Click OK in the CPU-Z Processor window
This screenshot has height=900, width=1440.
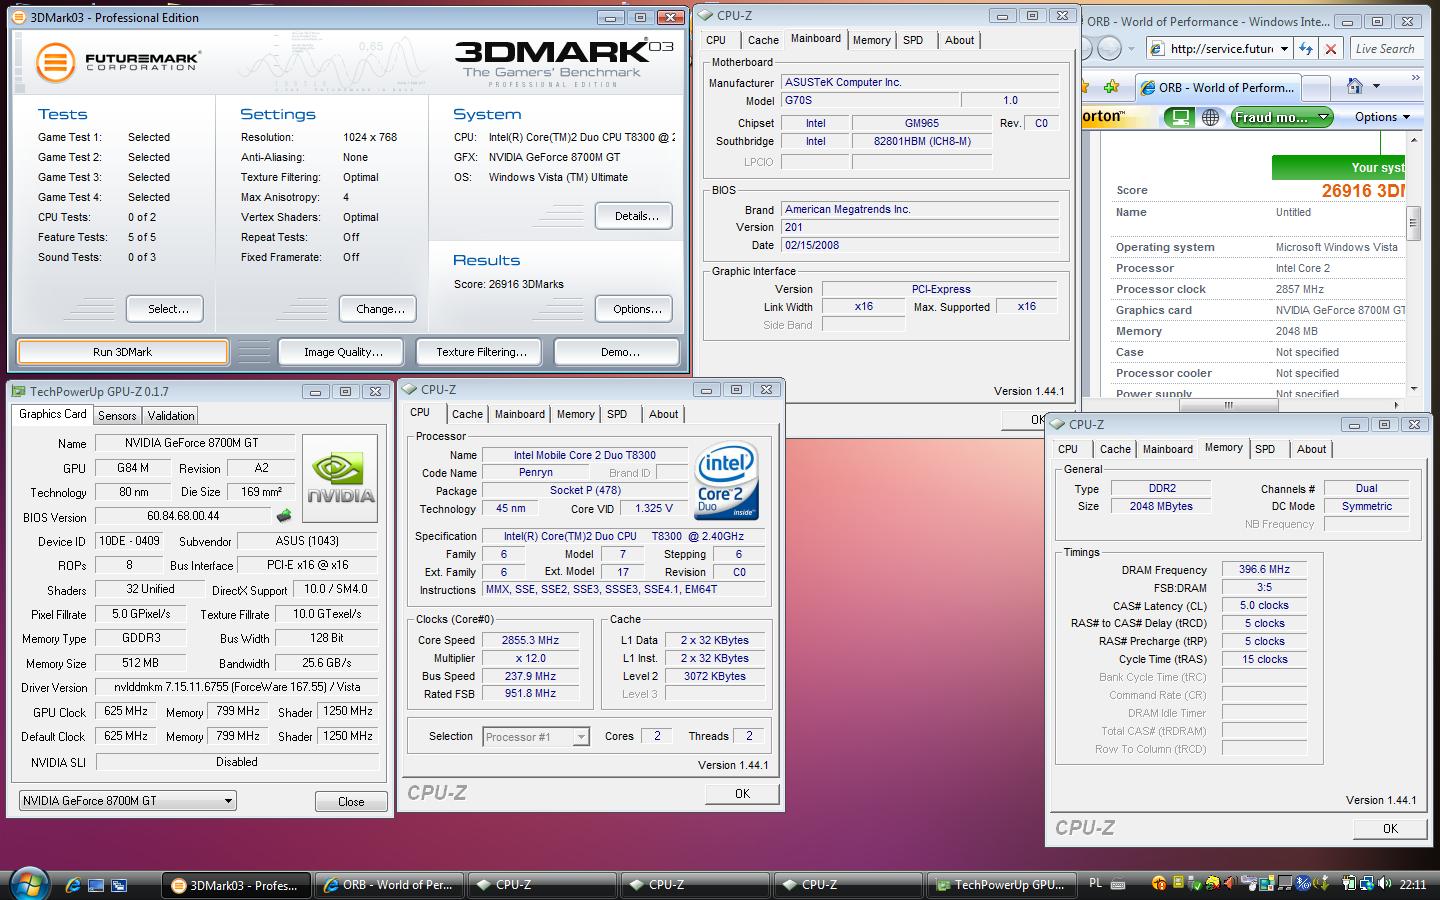coord(742,793)
